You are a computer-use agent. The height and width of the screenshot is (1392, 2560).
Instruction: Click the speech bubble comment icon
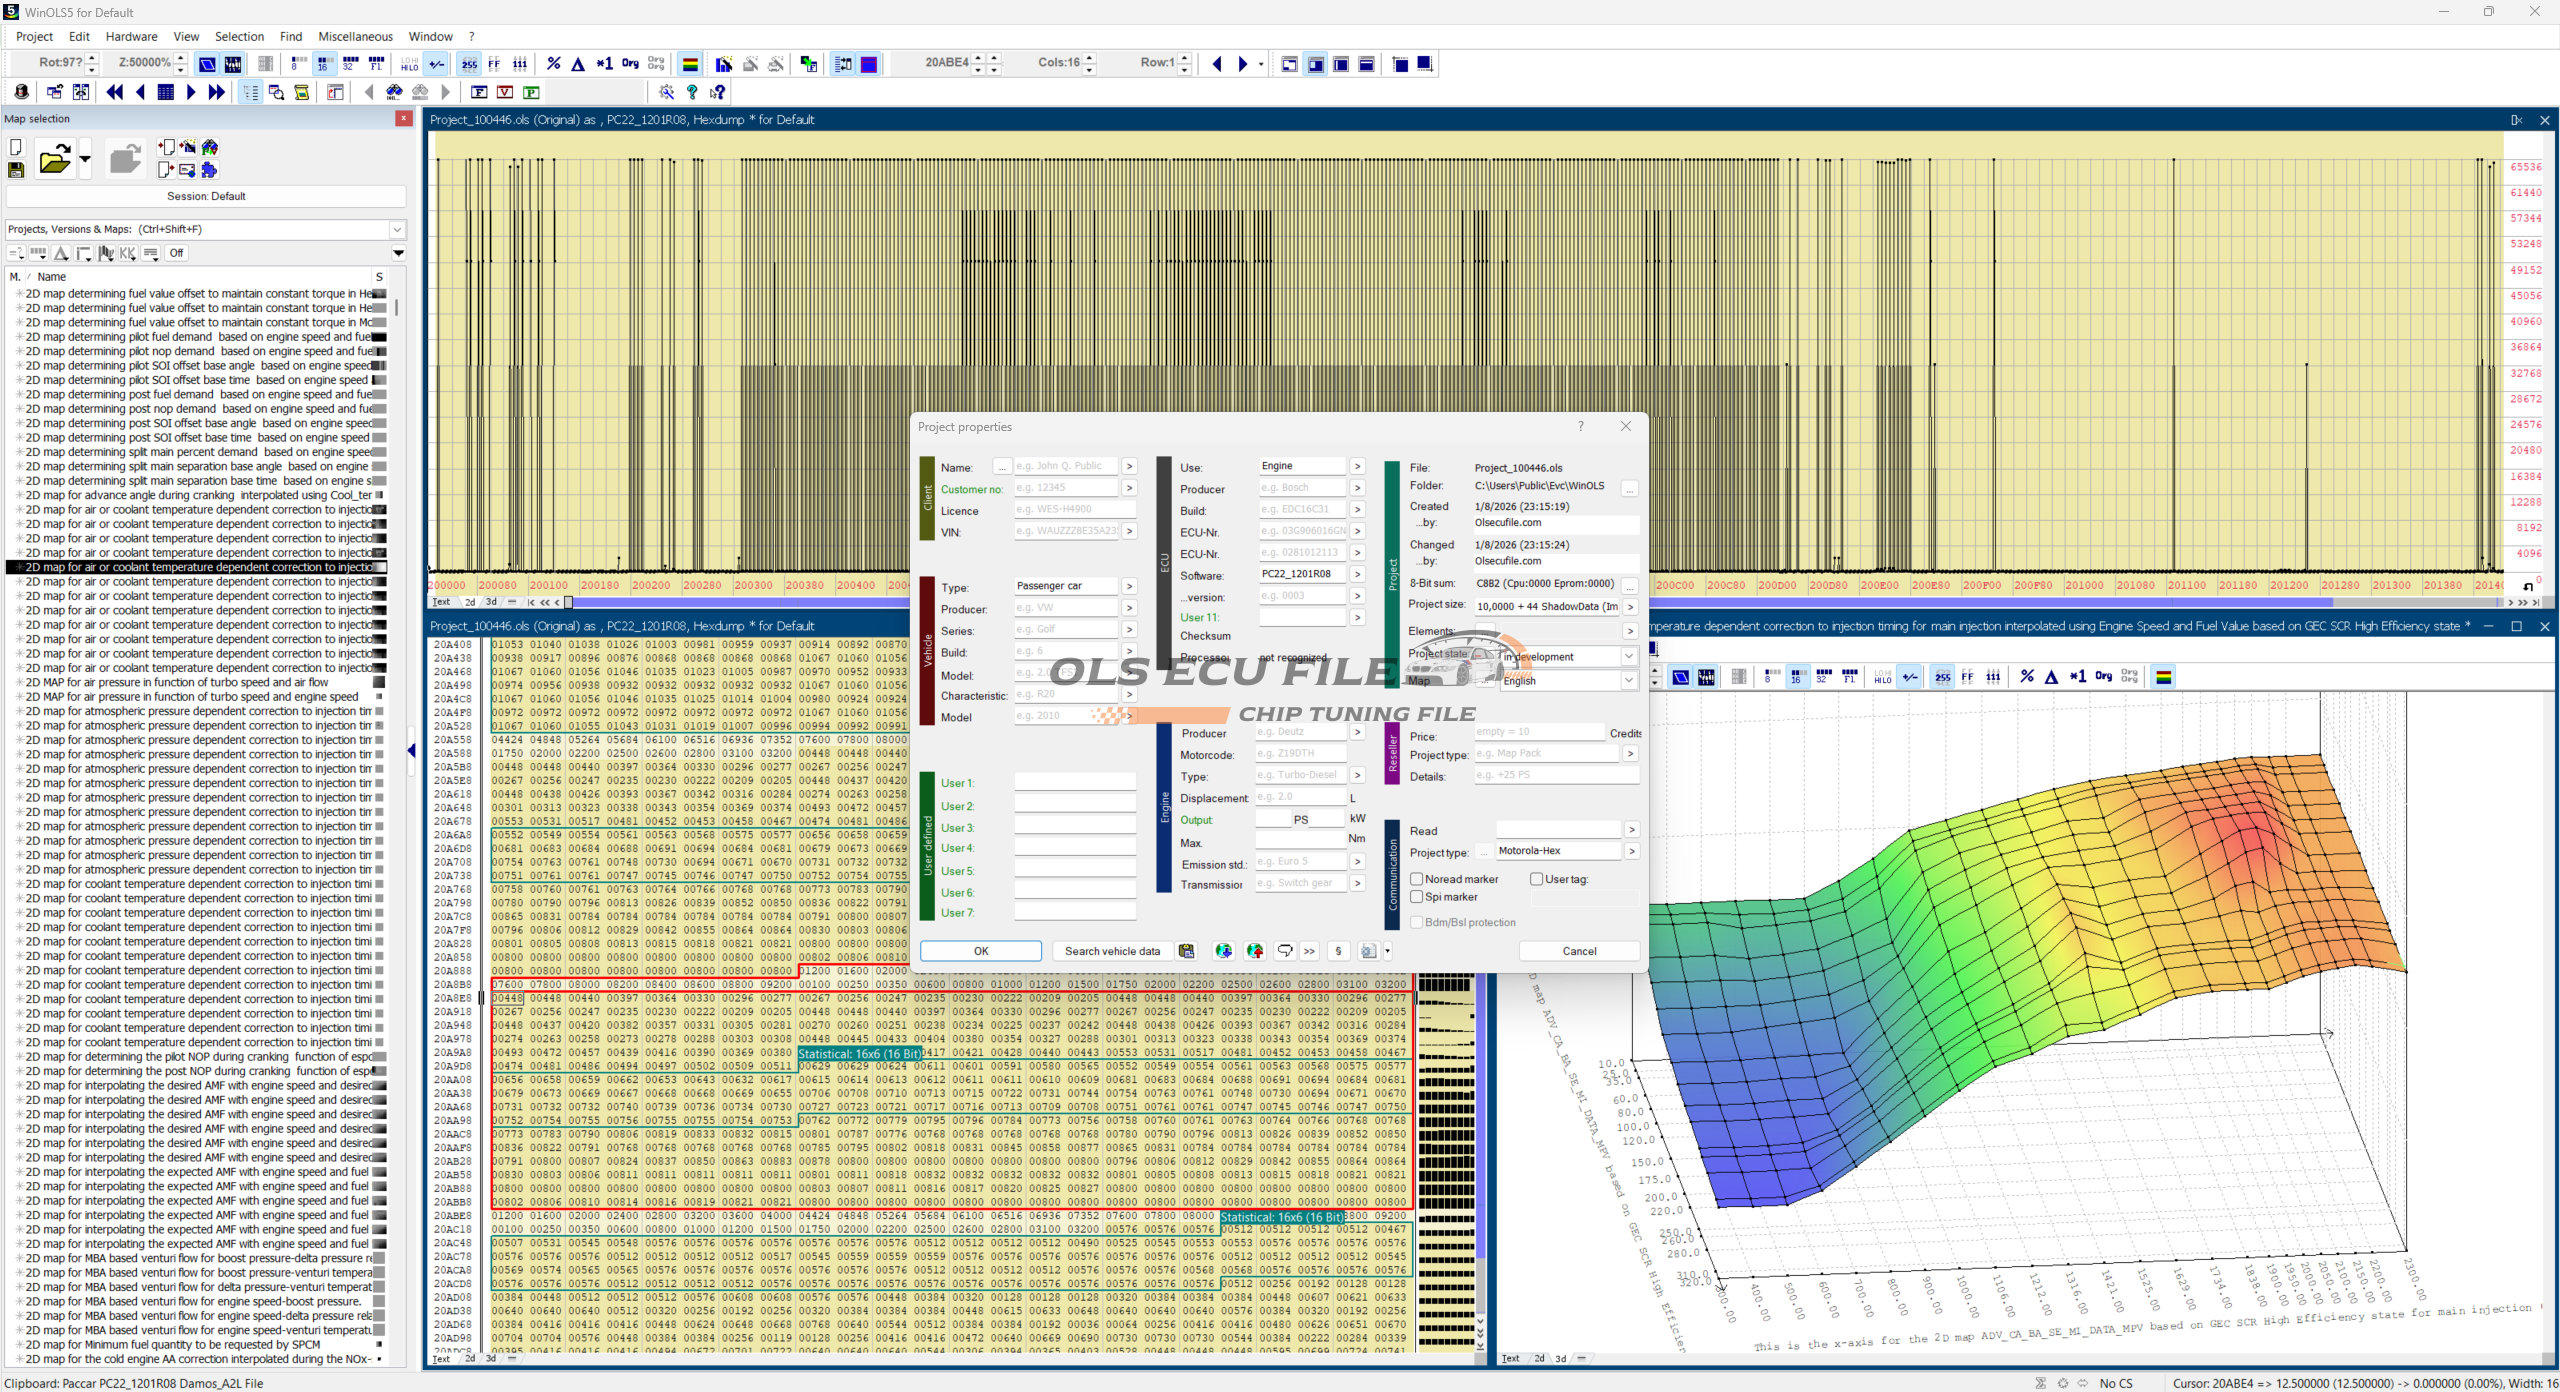(1285, 951)
